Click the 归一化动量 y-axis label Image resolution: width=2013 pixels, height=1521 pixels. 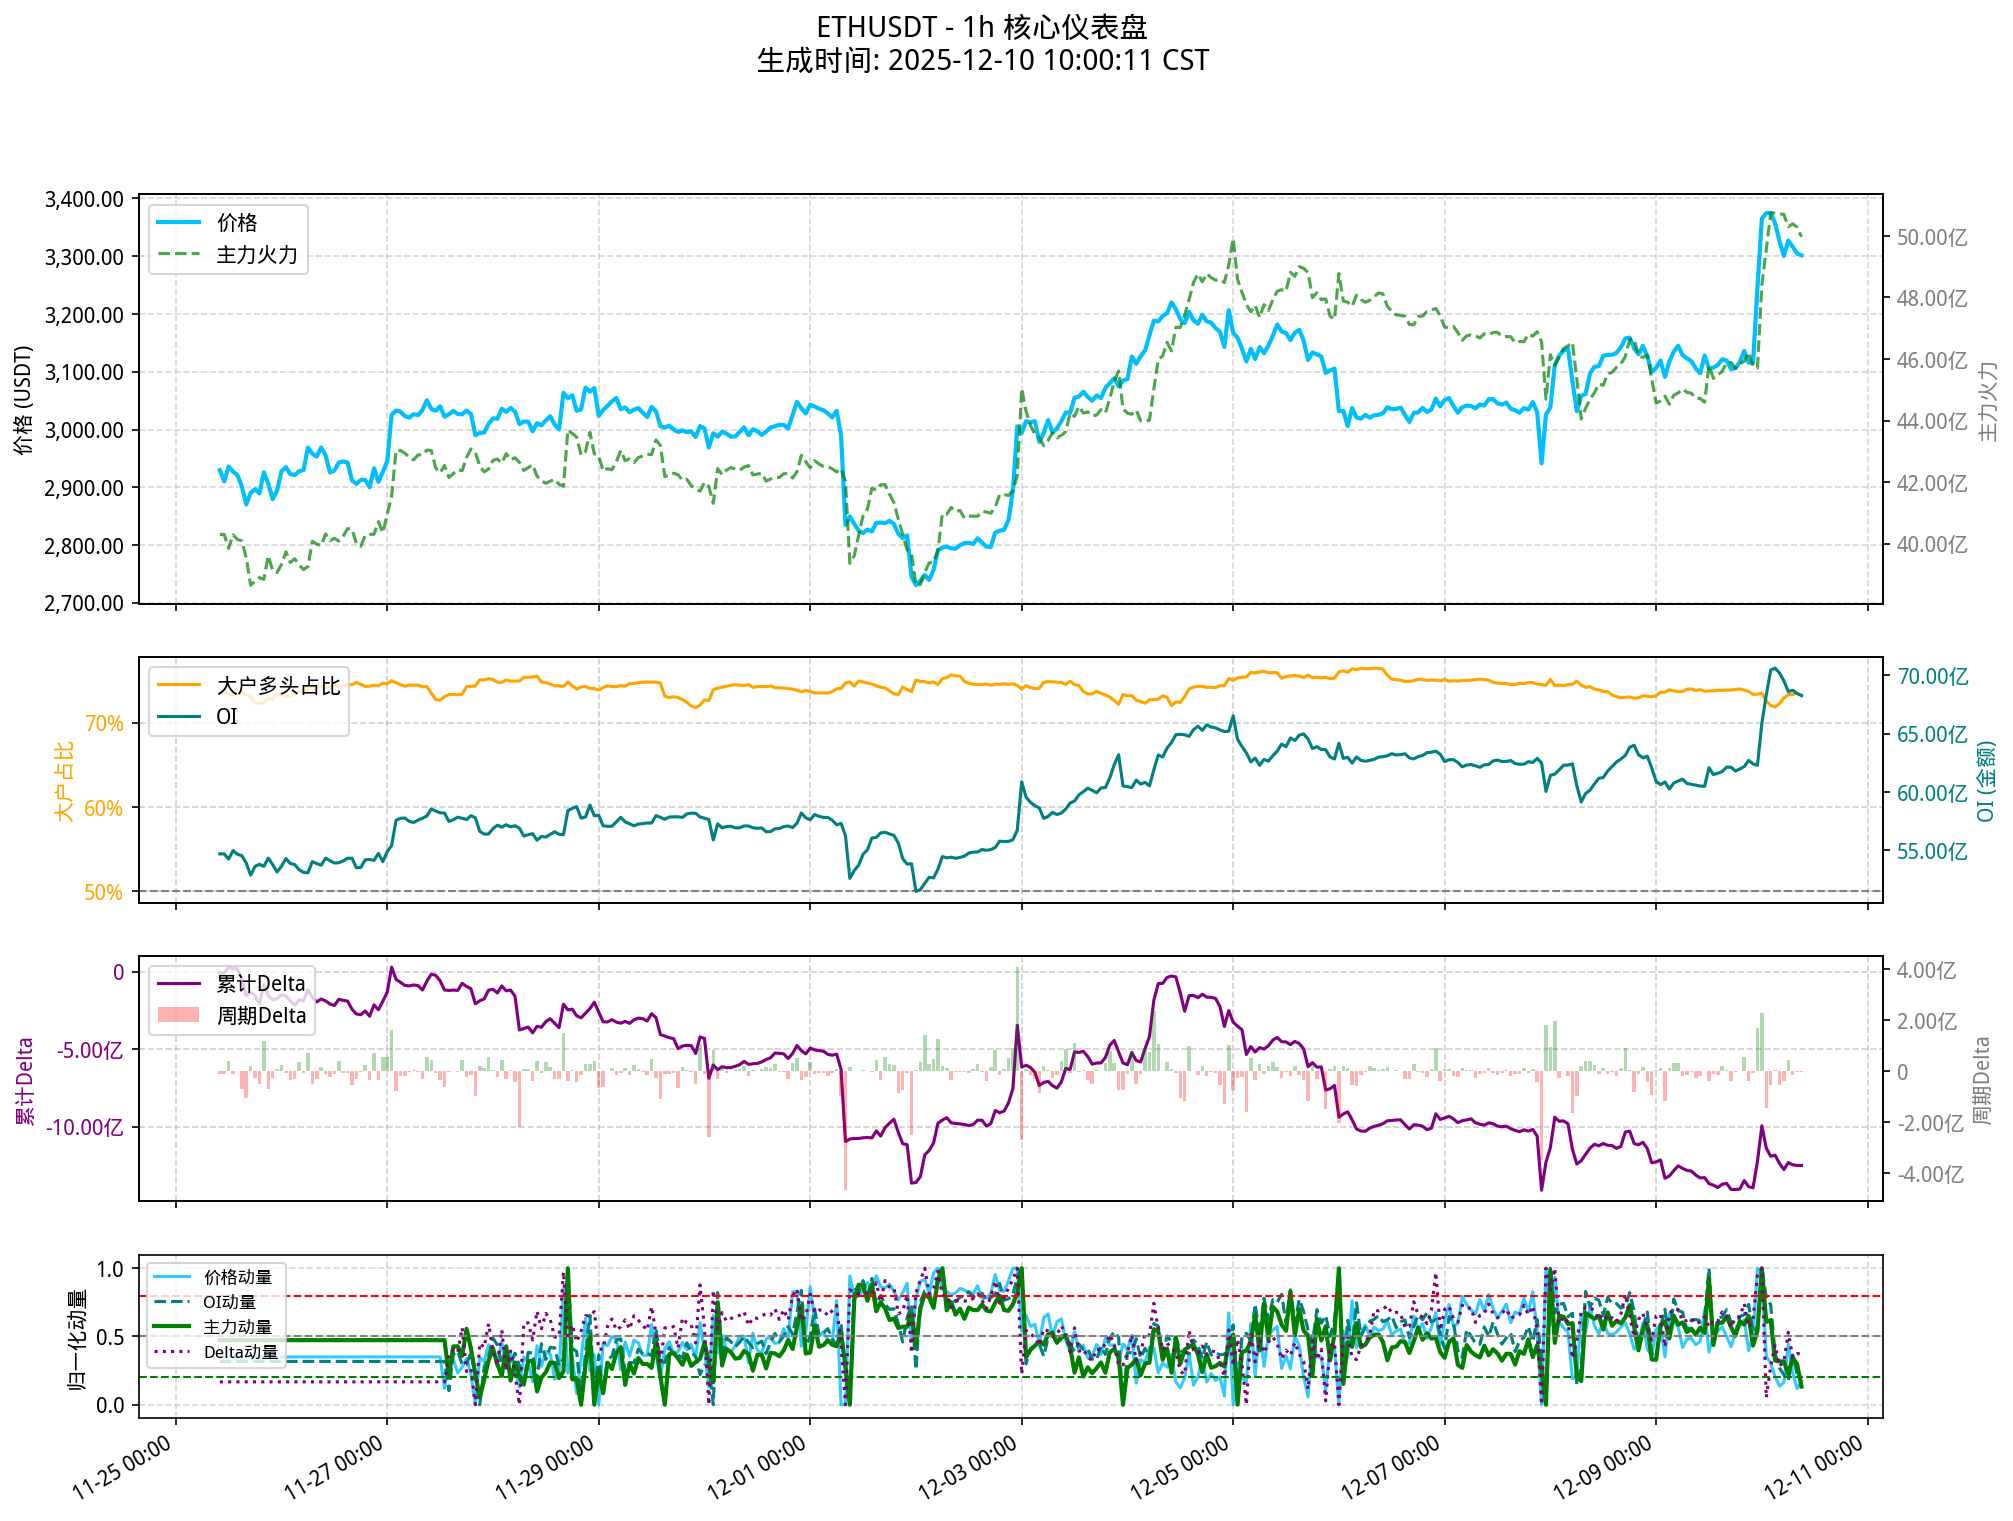pos(77,1340)
